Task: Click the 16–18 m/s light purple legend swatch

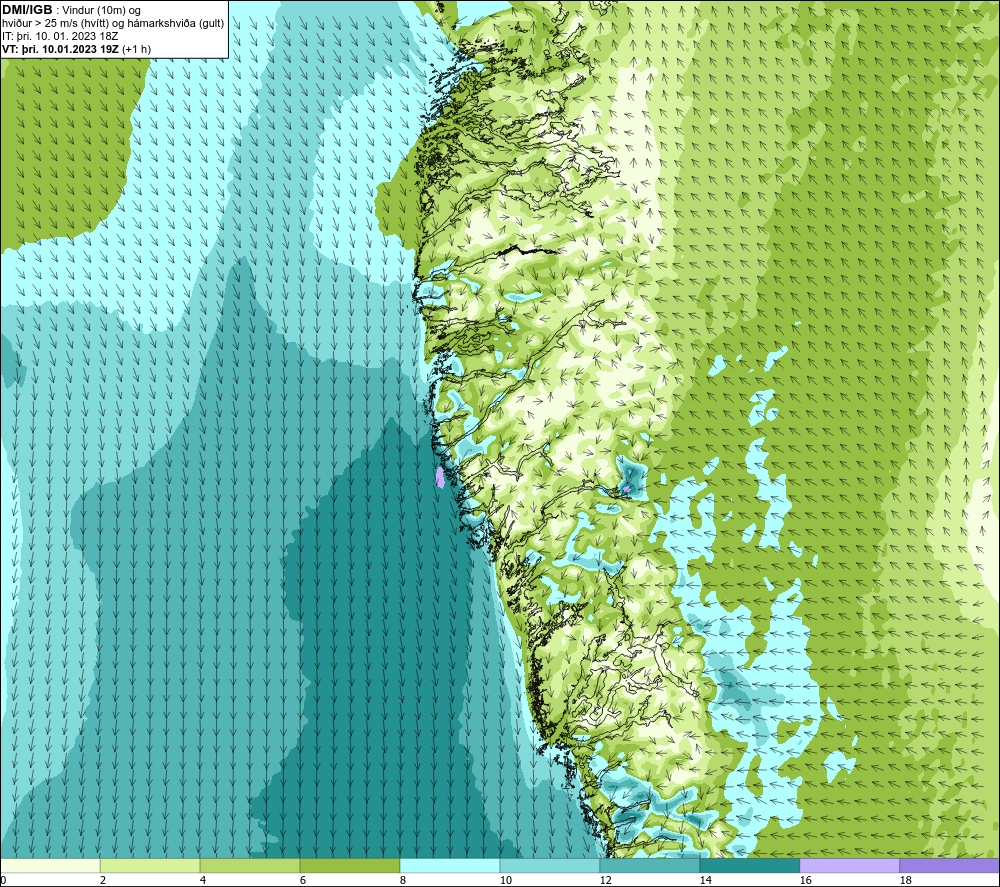Action: pos(849,865)
